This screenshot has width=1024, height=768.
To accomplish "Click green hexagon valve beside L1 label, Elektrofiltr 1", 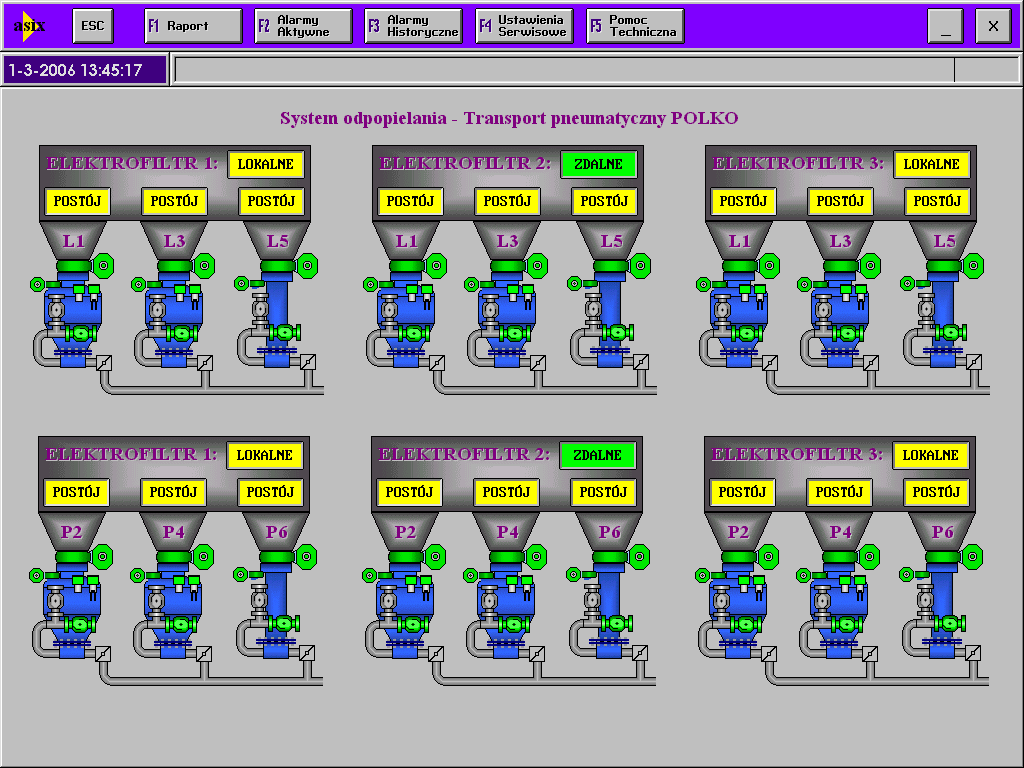I will coord(103,266).
